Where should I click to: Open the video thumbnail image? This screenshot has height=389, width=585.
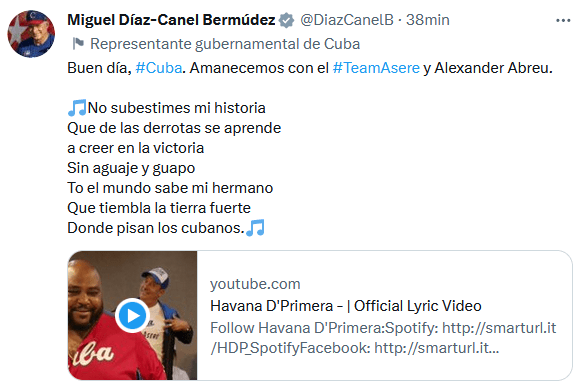tap(132, 316)
